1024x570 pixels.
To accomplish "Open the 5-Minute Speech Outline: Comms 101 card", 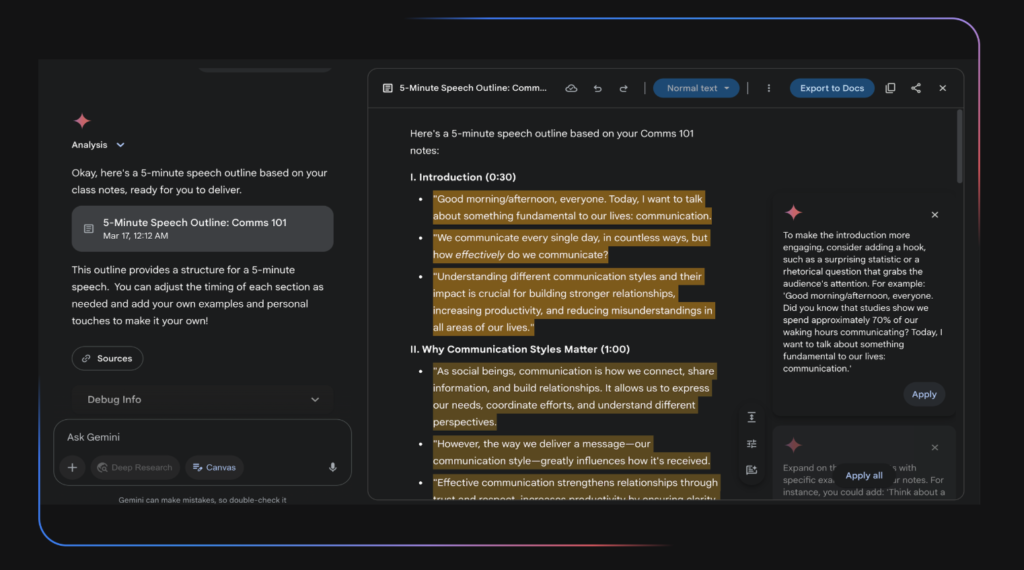I will click(x=202, y=229).
